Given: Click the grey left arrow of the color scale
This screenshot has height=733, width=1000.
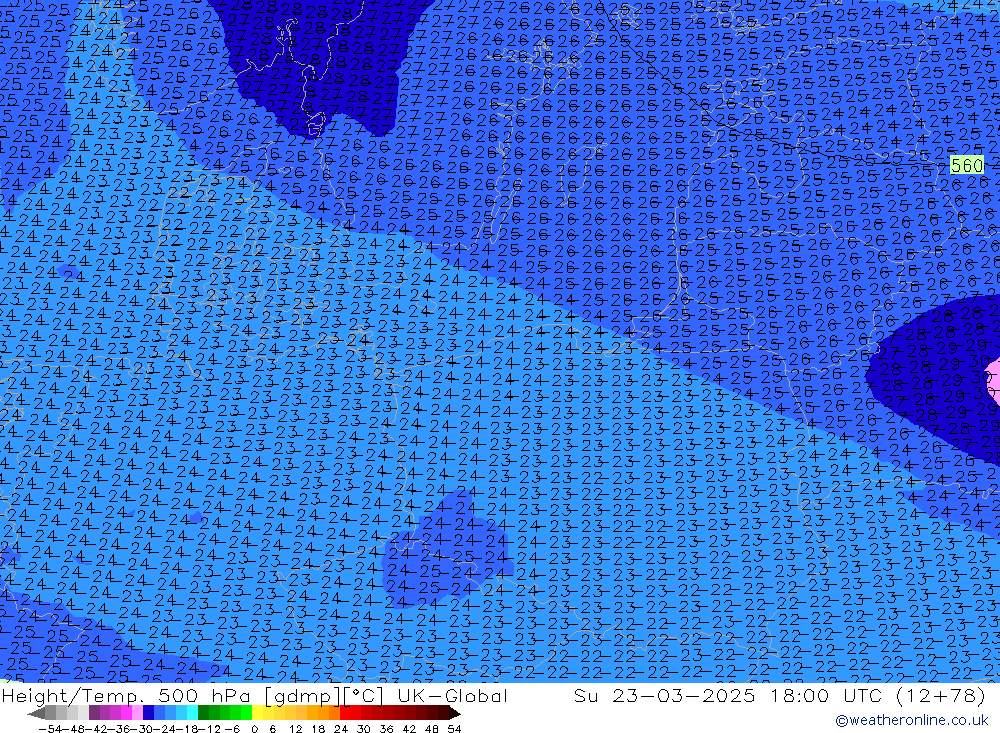Looking at the screenshot, I should tap(36, 713).
